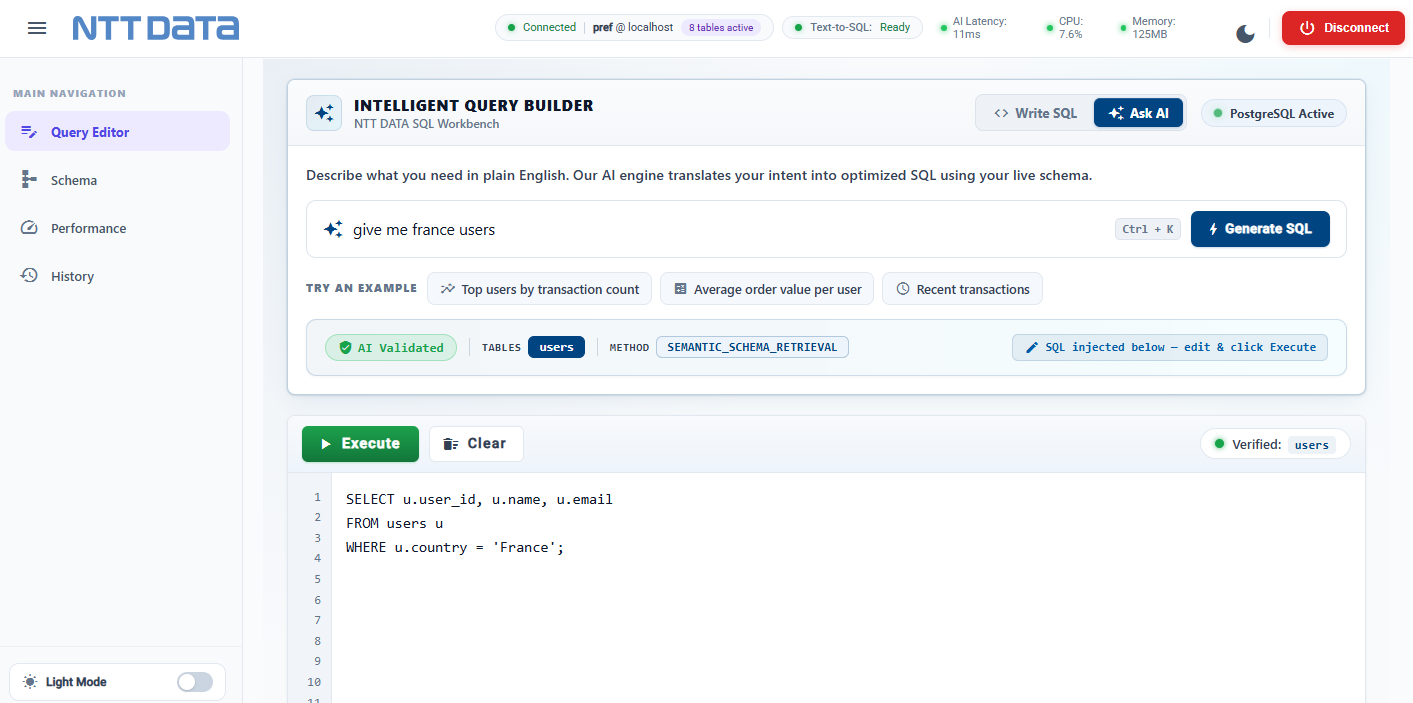
Task: Click the PostgreSQL Active badge
Action: pyautogui.click(x=1274, y=113)
